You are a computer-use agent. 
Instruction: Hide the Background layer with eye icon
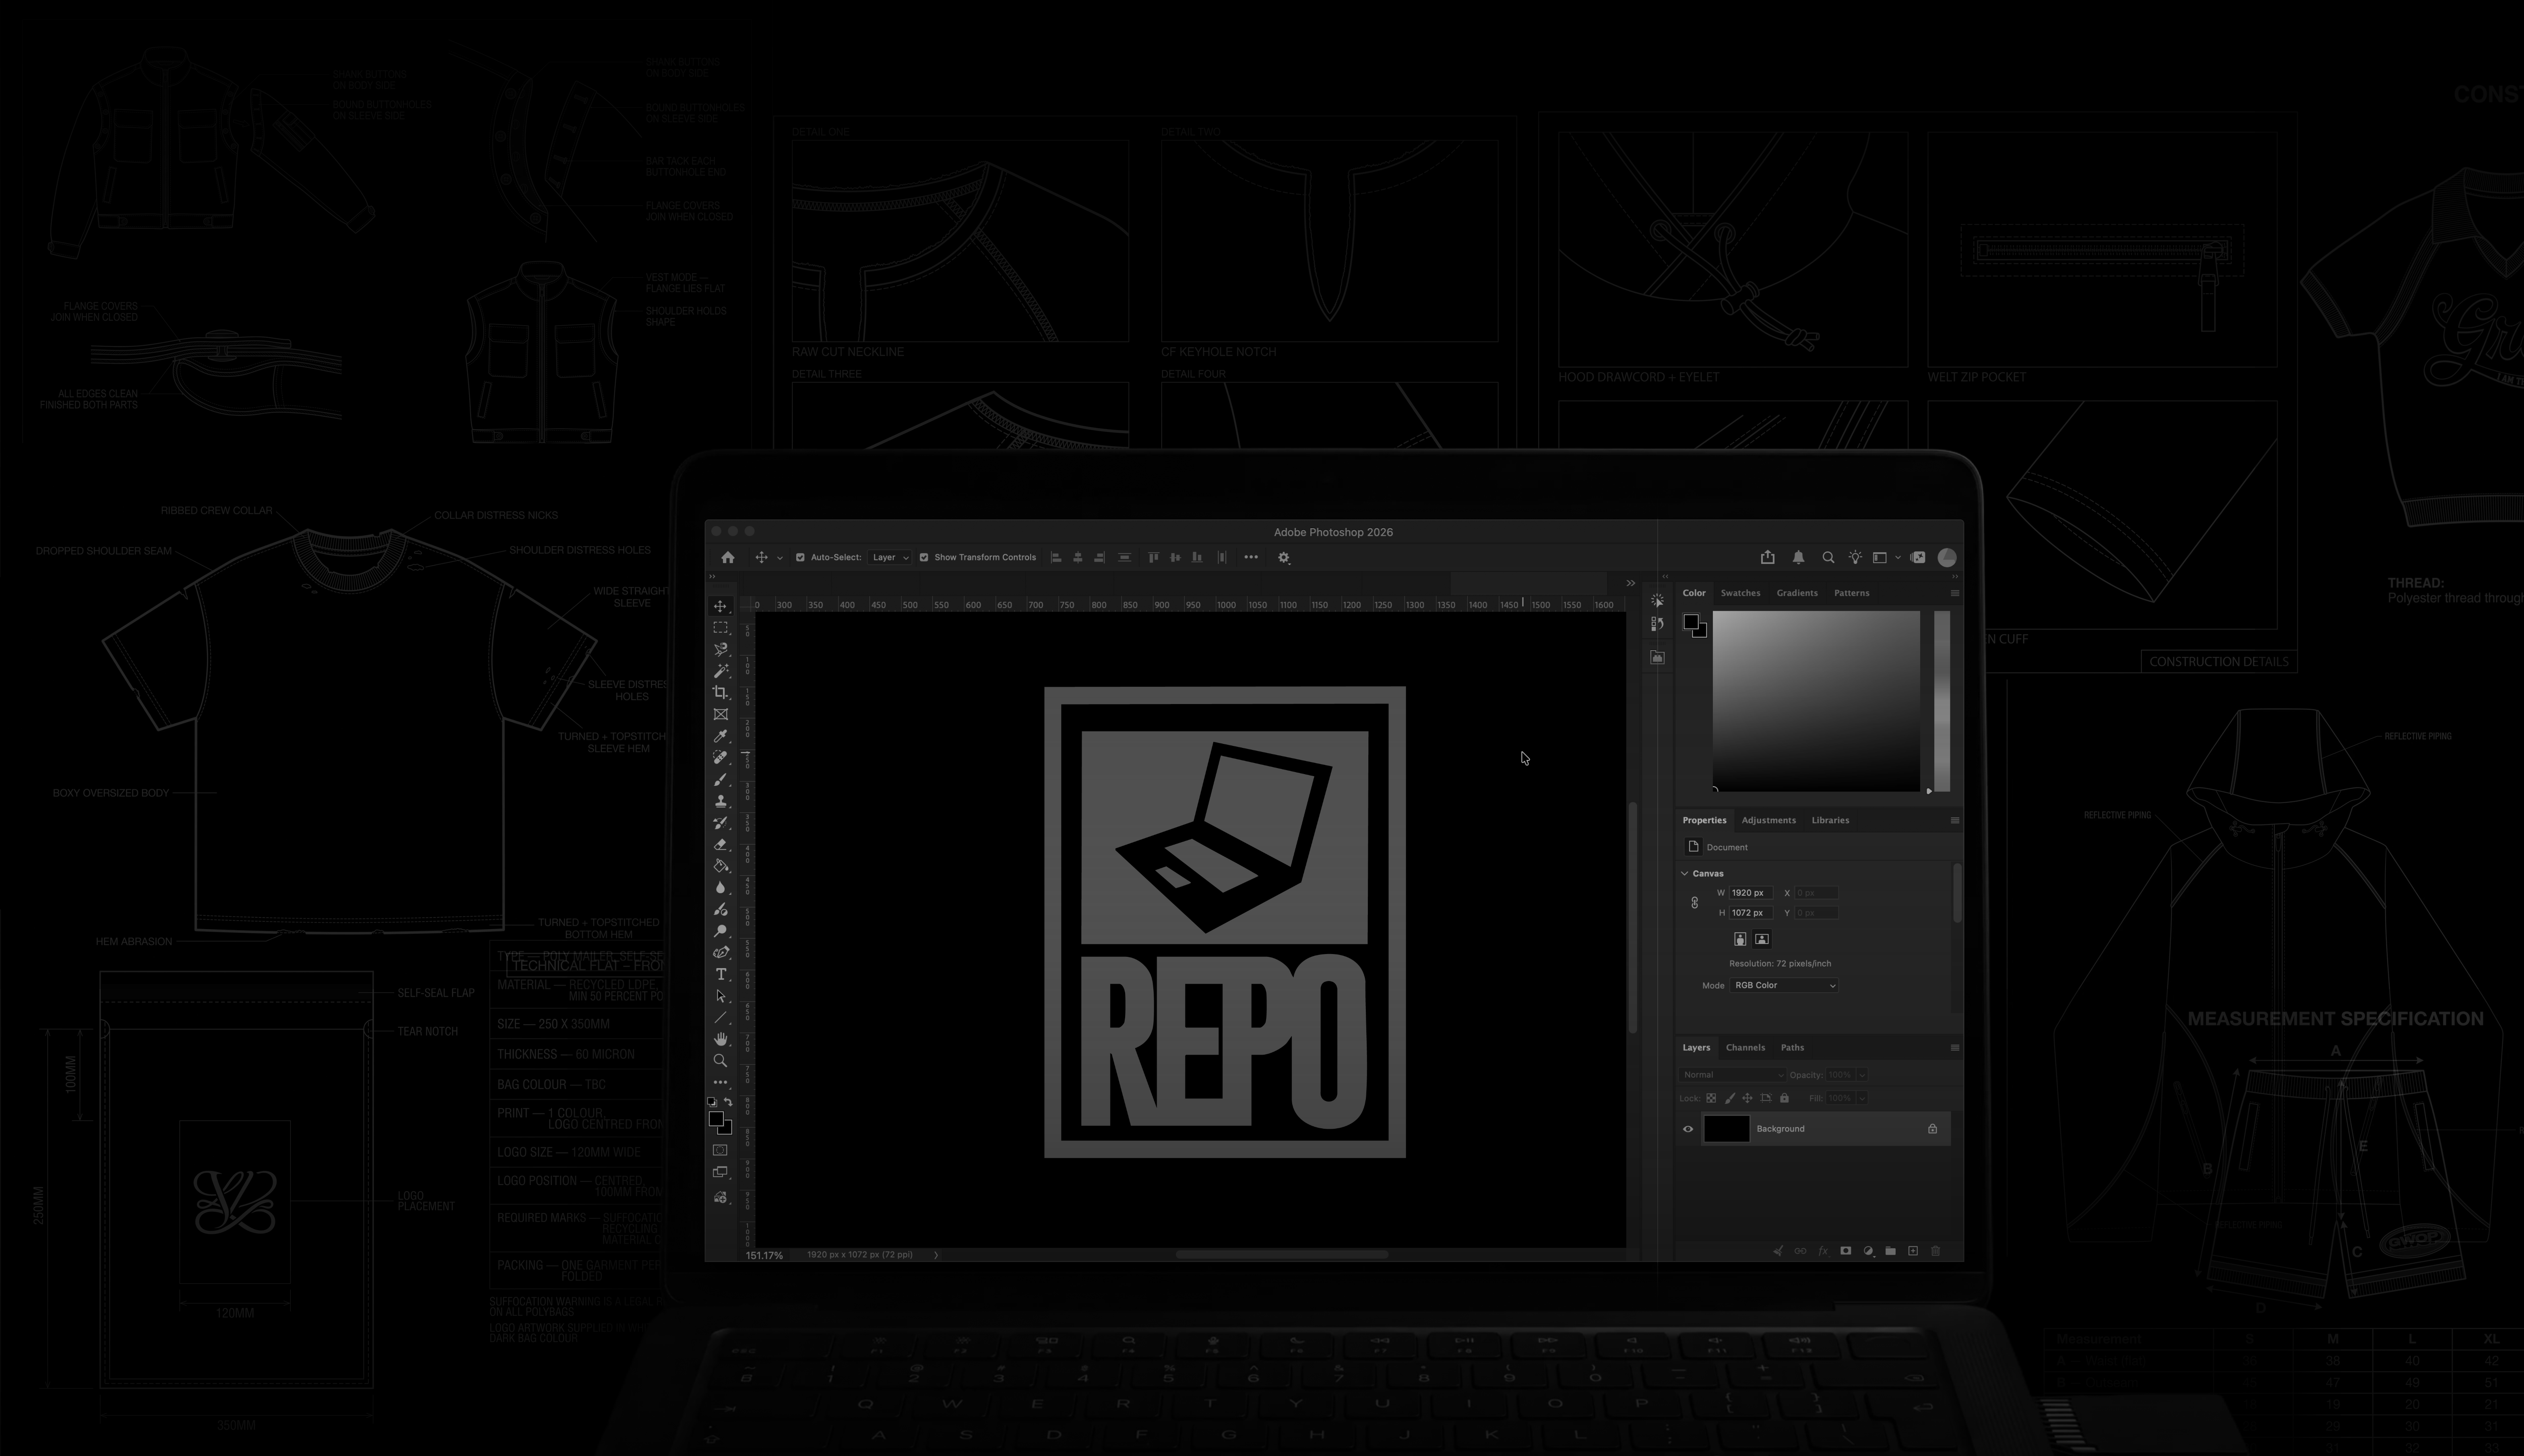[1688, 1129]
